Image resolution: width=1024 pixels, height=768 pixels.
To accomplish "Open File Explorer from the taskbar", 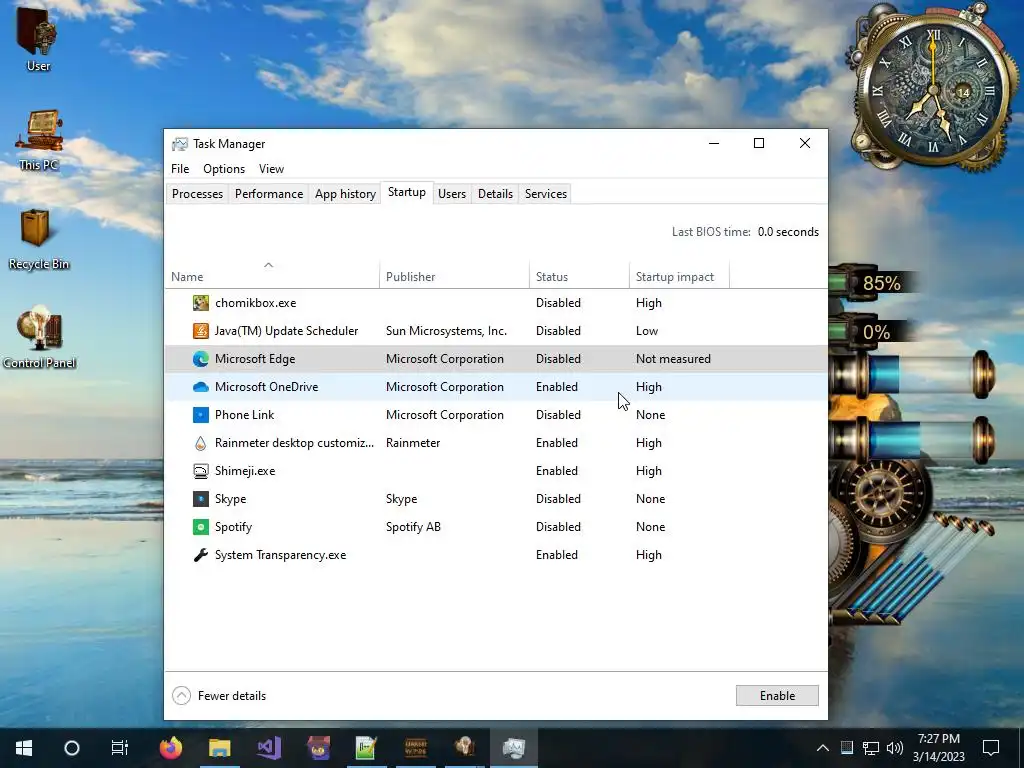I will (220, 748).
